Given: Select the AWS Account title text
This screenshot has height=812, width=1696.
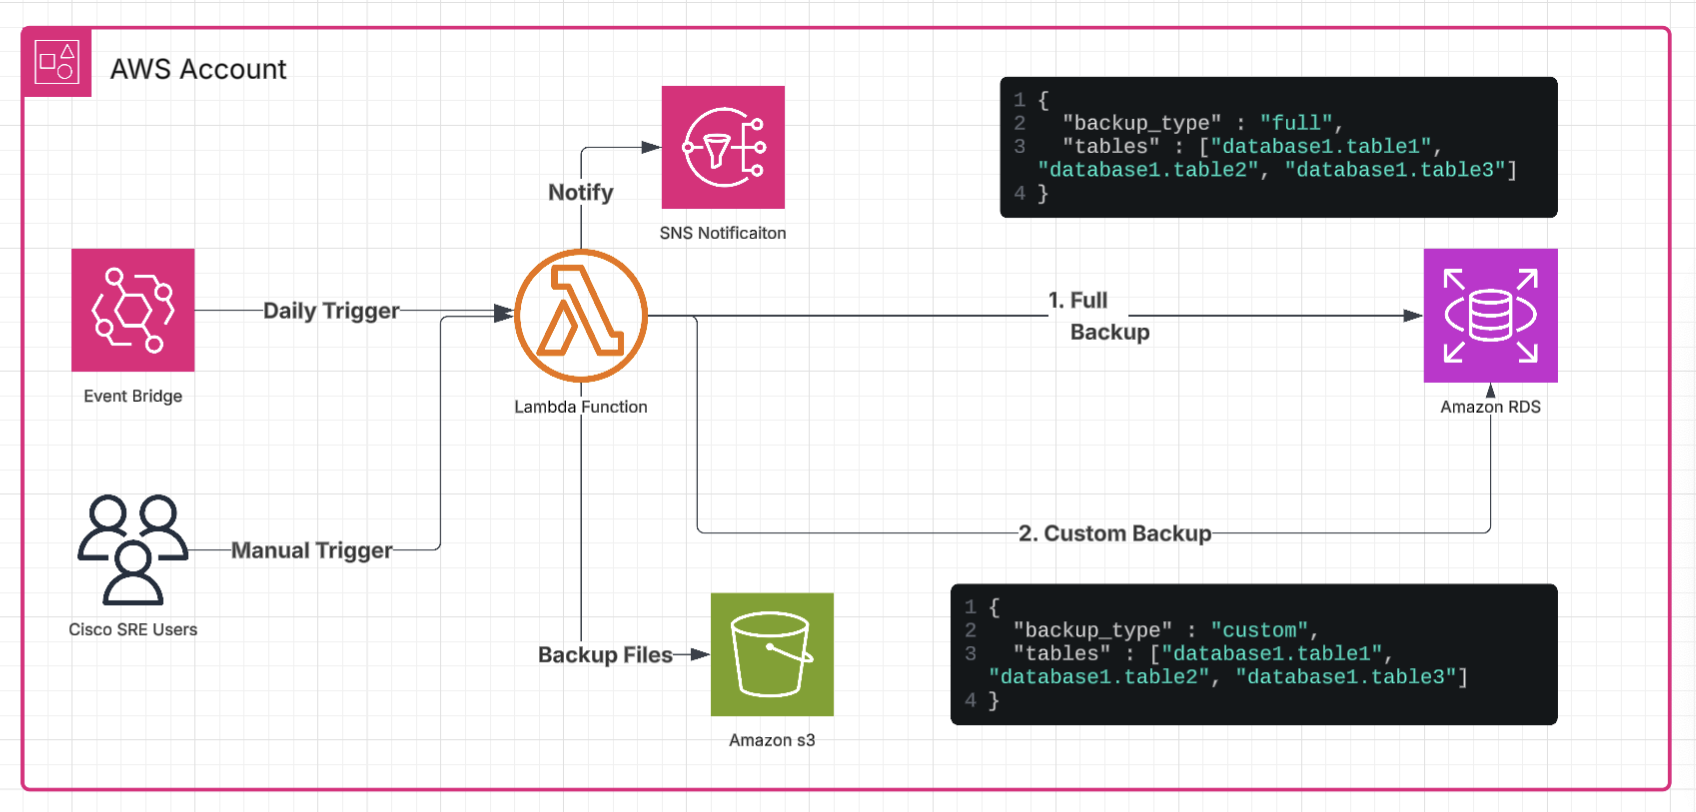Looking at the screenshot, I should (x=198, y=69).
